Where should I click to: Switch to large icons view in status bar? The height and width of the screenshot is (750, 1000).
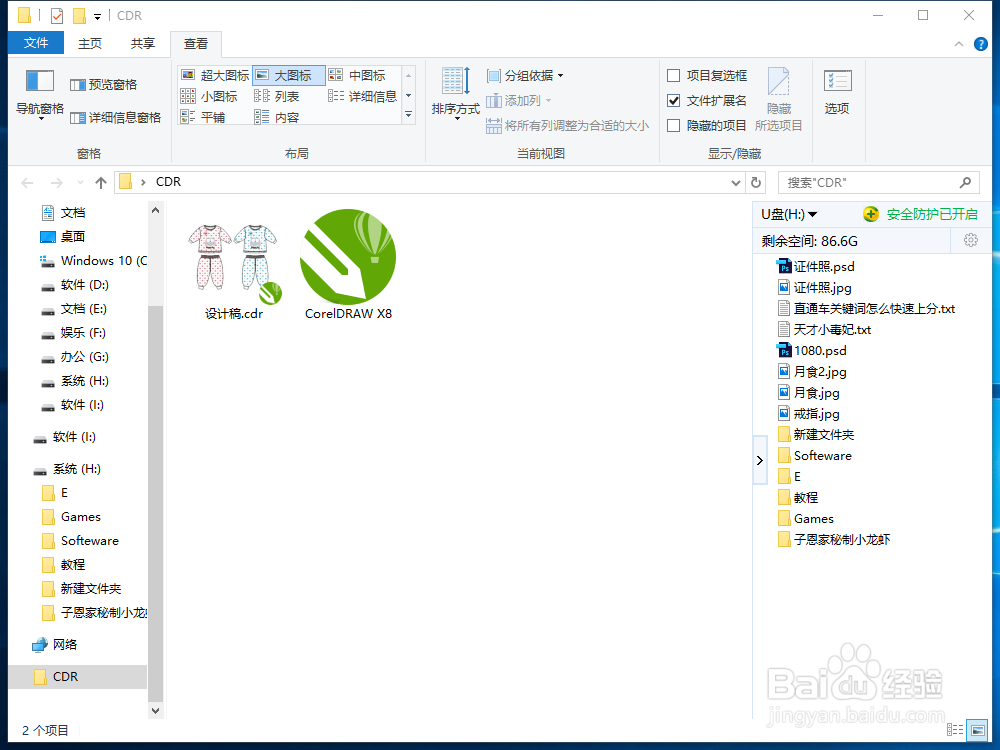pyautogui.click(x=976, y=729)
